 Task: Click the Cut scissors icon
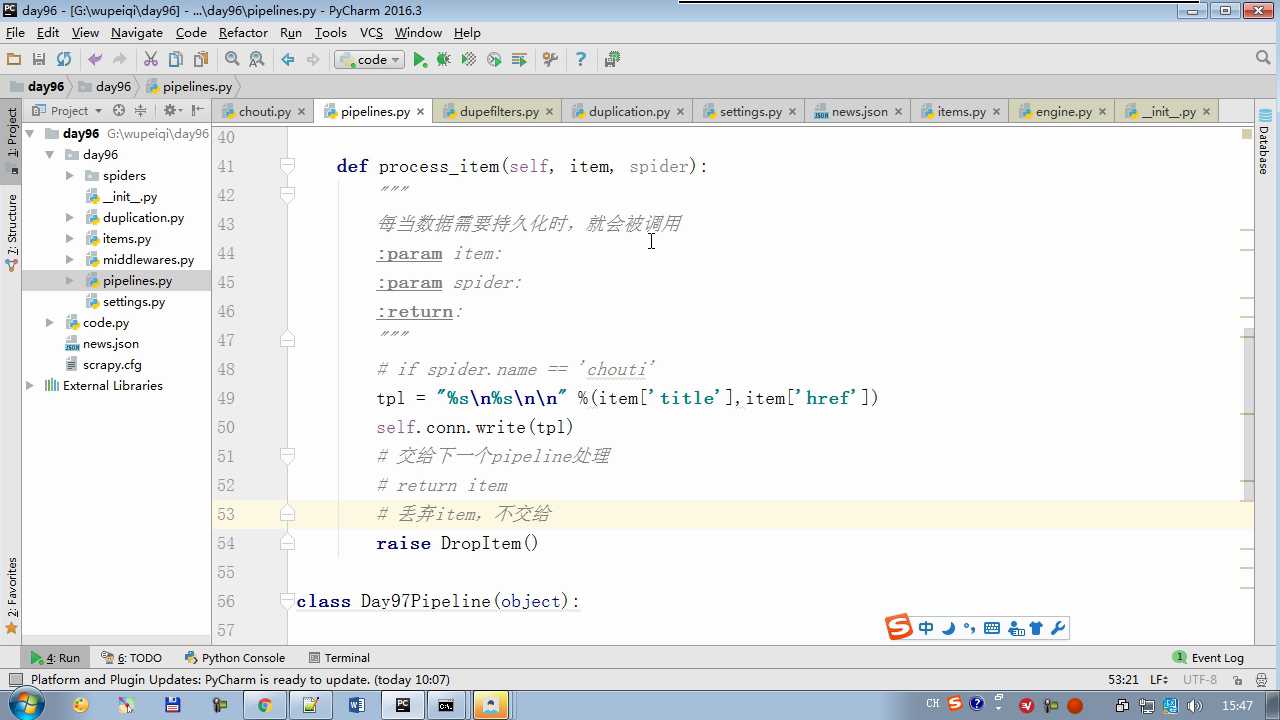point(151,60)
